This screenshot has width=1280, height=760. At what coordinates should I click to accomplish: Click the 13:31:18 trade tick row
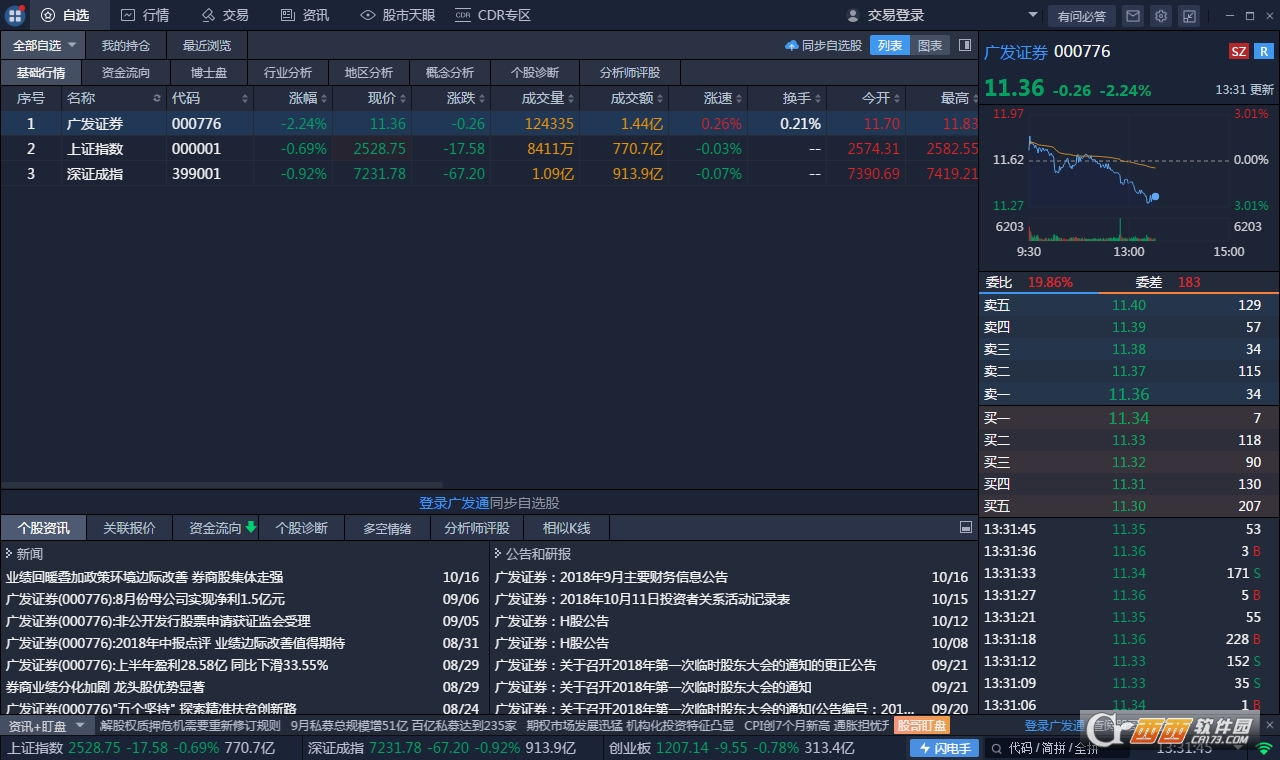pos(1129,639)
